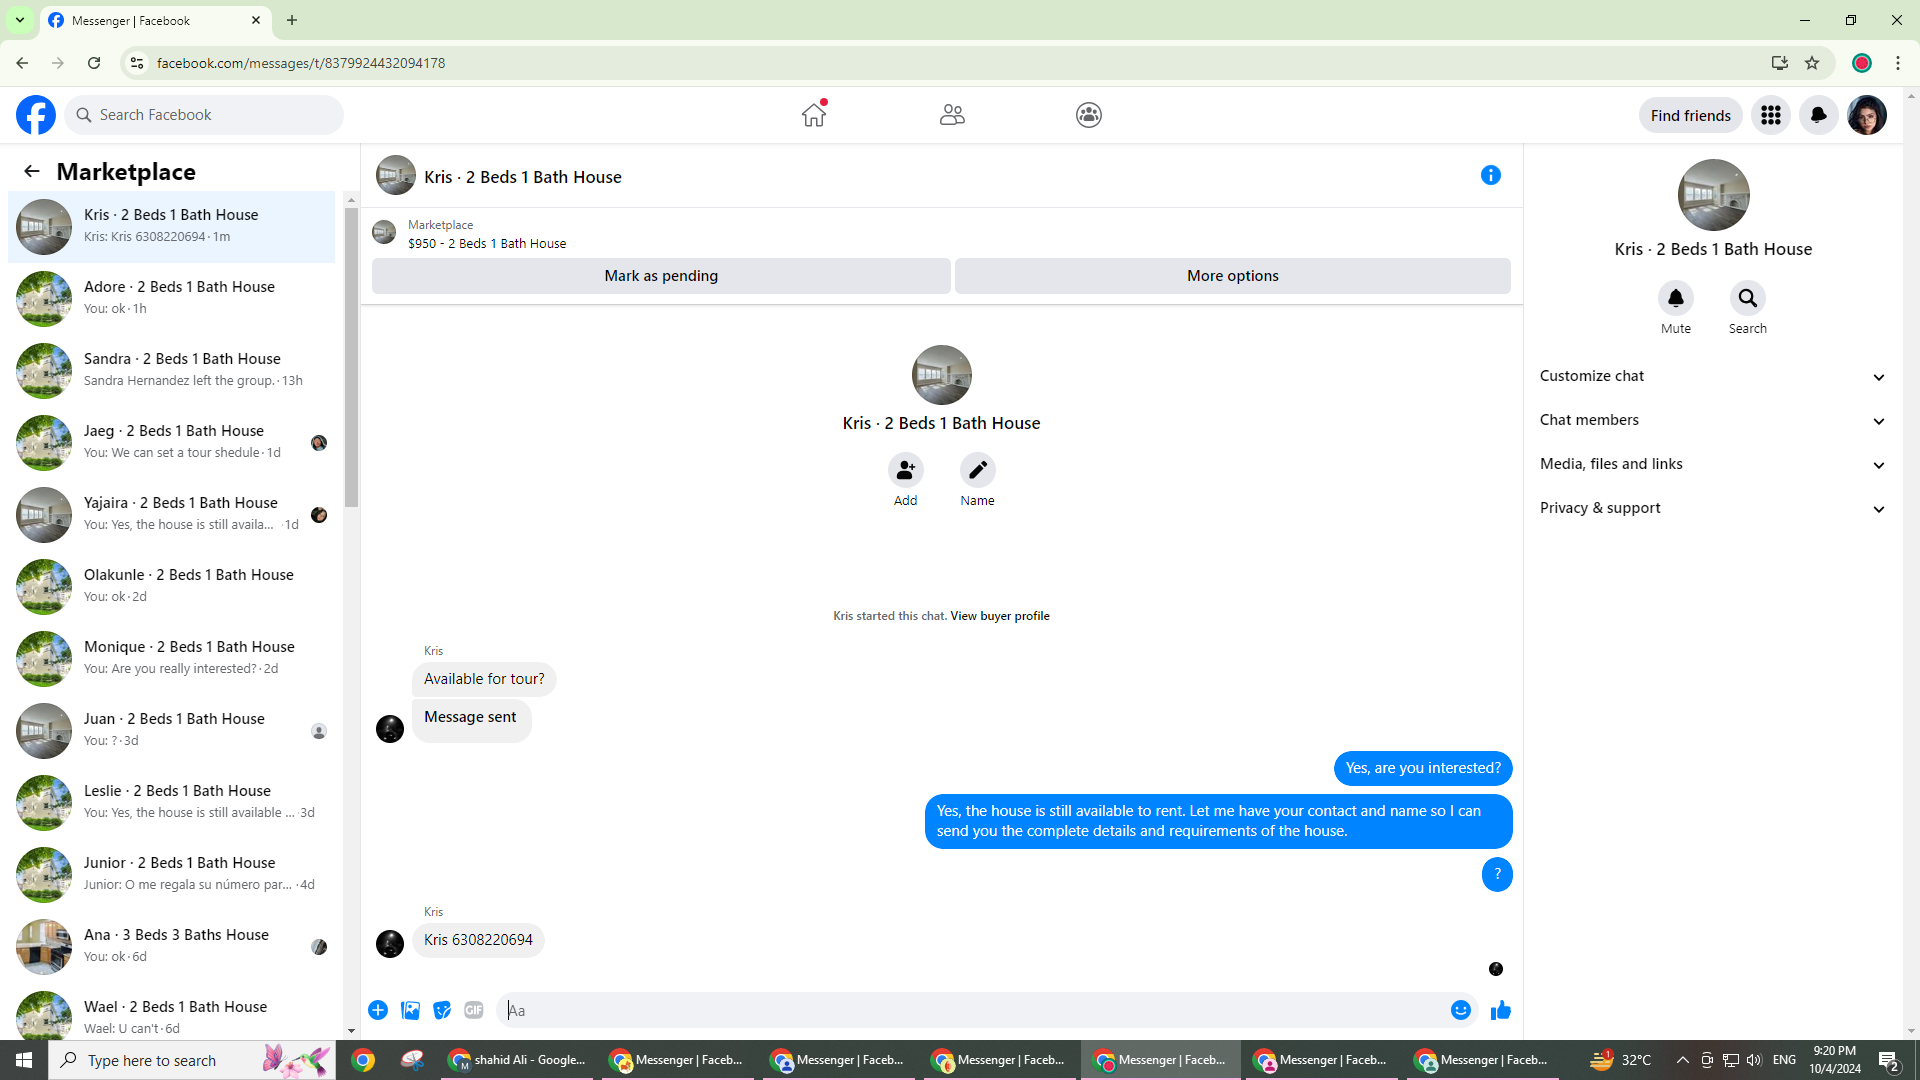The height and width of the screenshot is (1080, 1920).
Task: Click the Kris 6308220694 message bubble
Action: 478,940
